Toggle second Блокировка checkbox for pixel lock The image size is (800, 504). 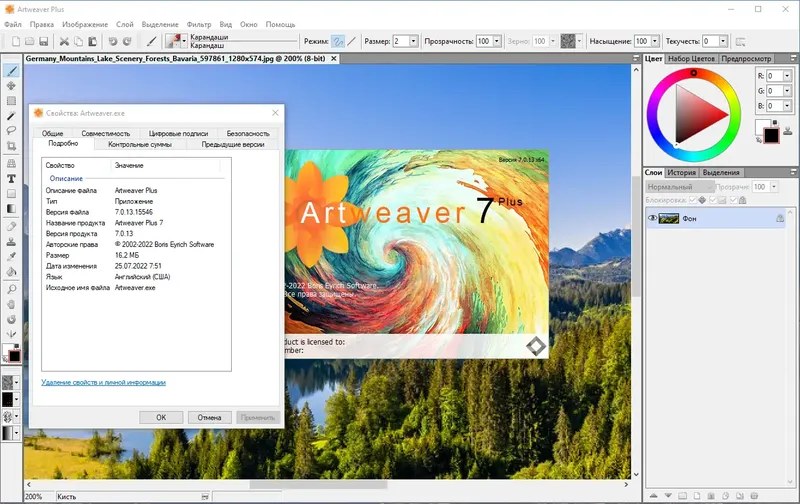(x=713, y=200)
